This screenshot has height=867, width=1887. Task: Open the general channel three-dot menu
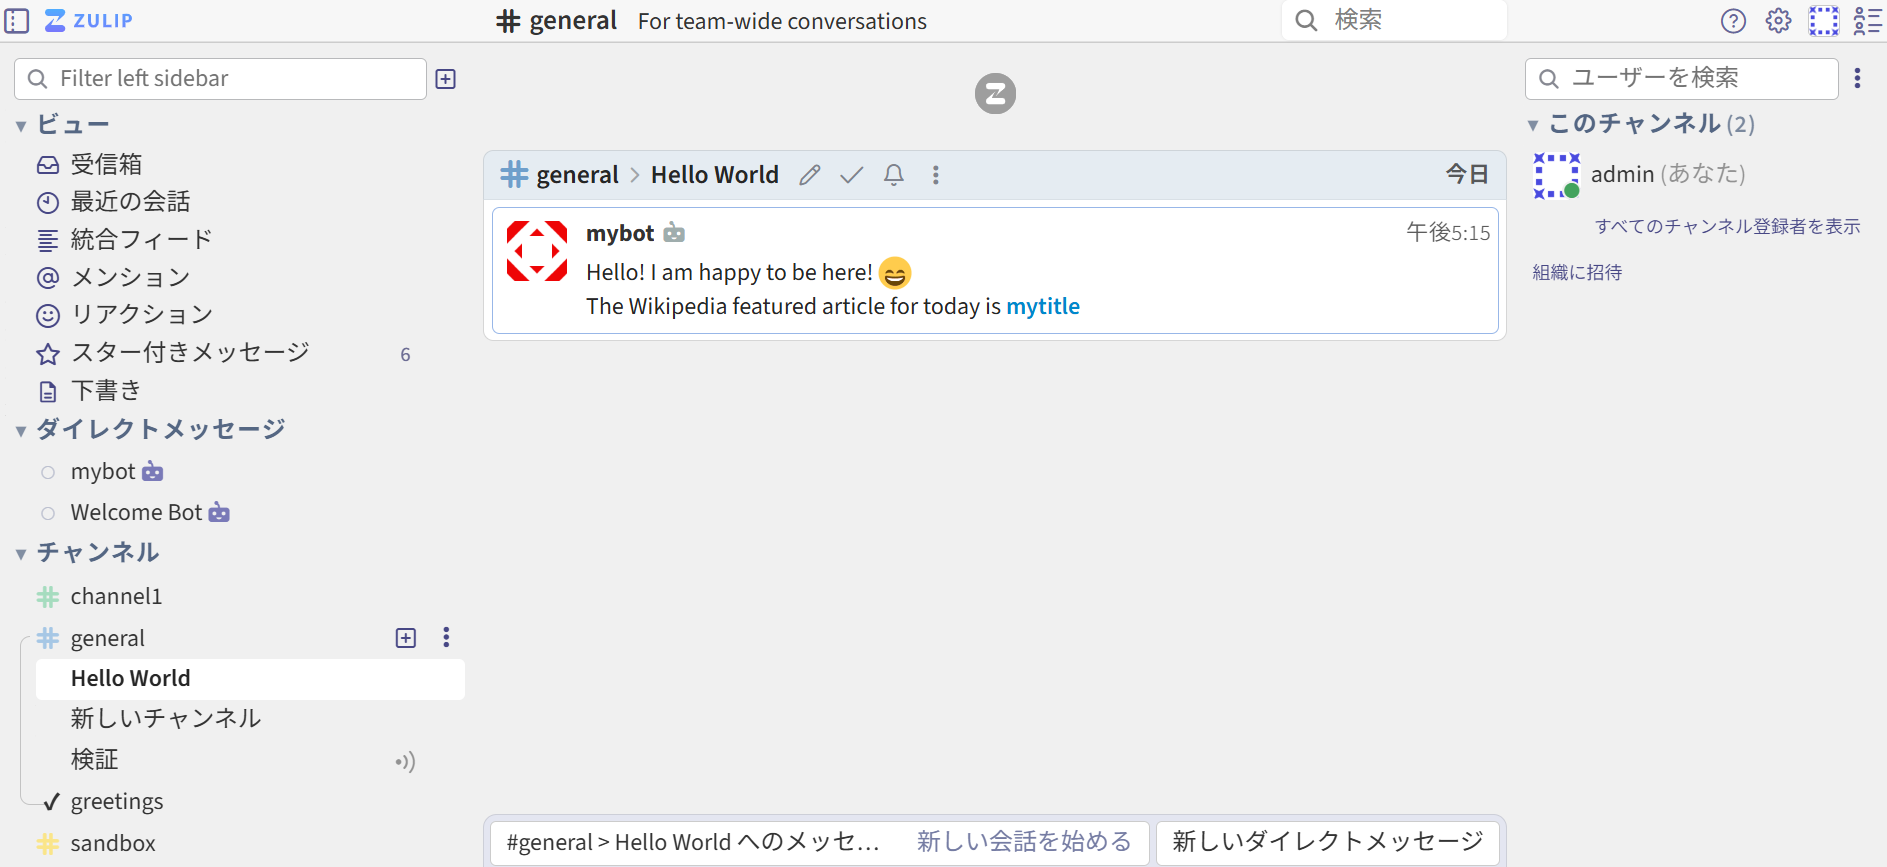(446, 638)
